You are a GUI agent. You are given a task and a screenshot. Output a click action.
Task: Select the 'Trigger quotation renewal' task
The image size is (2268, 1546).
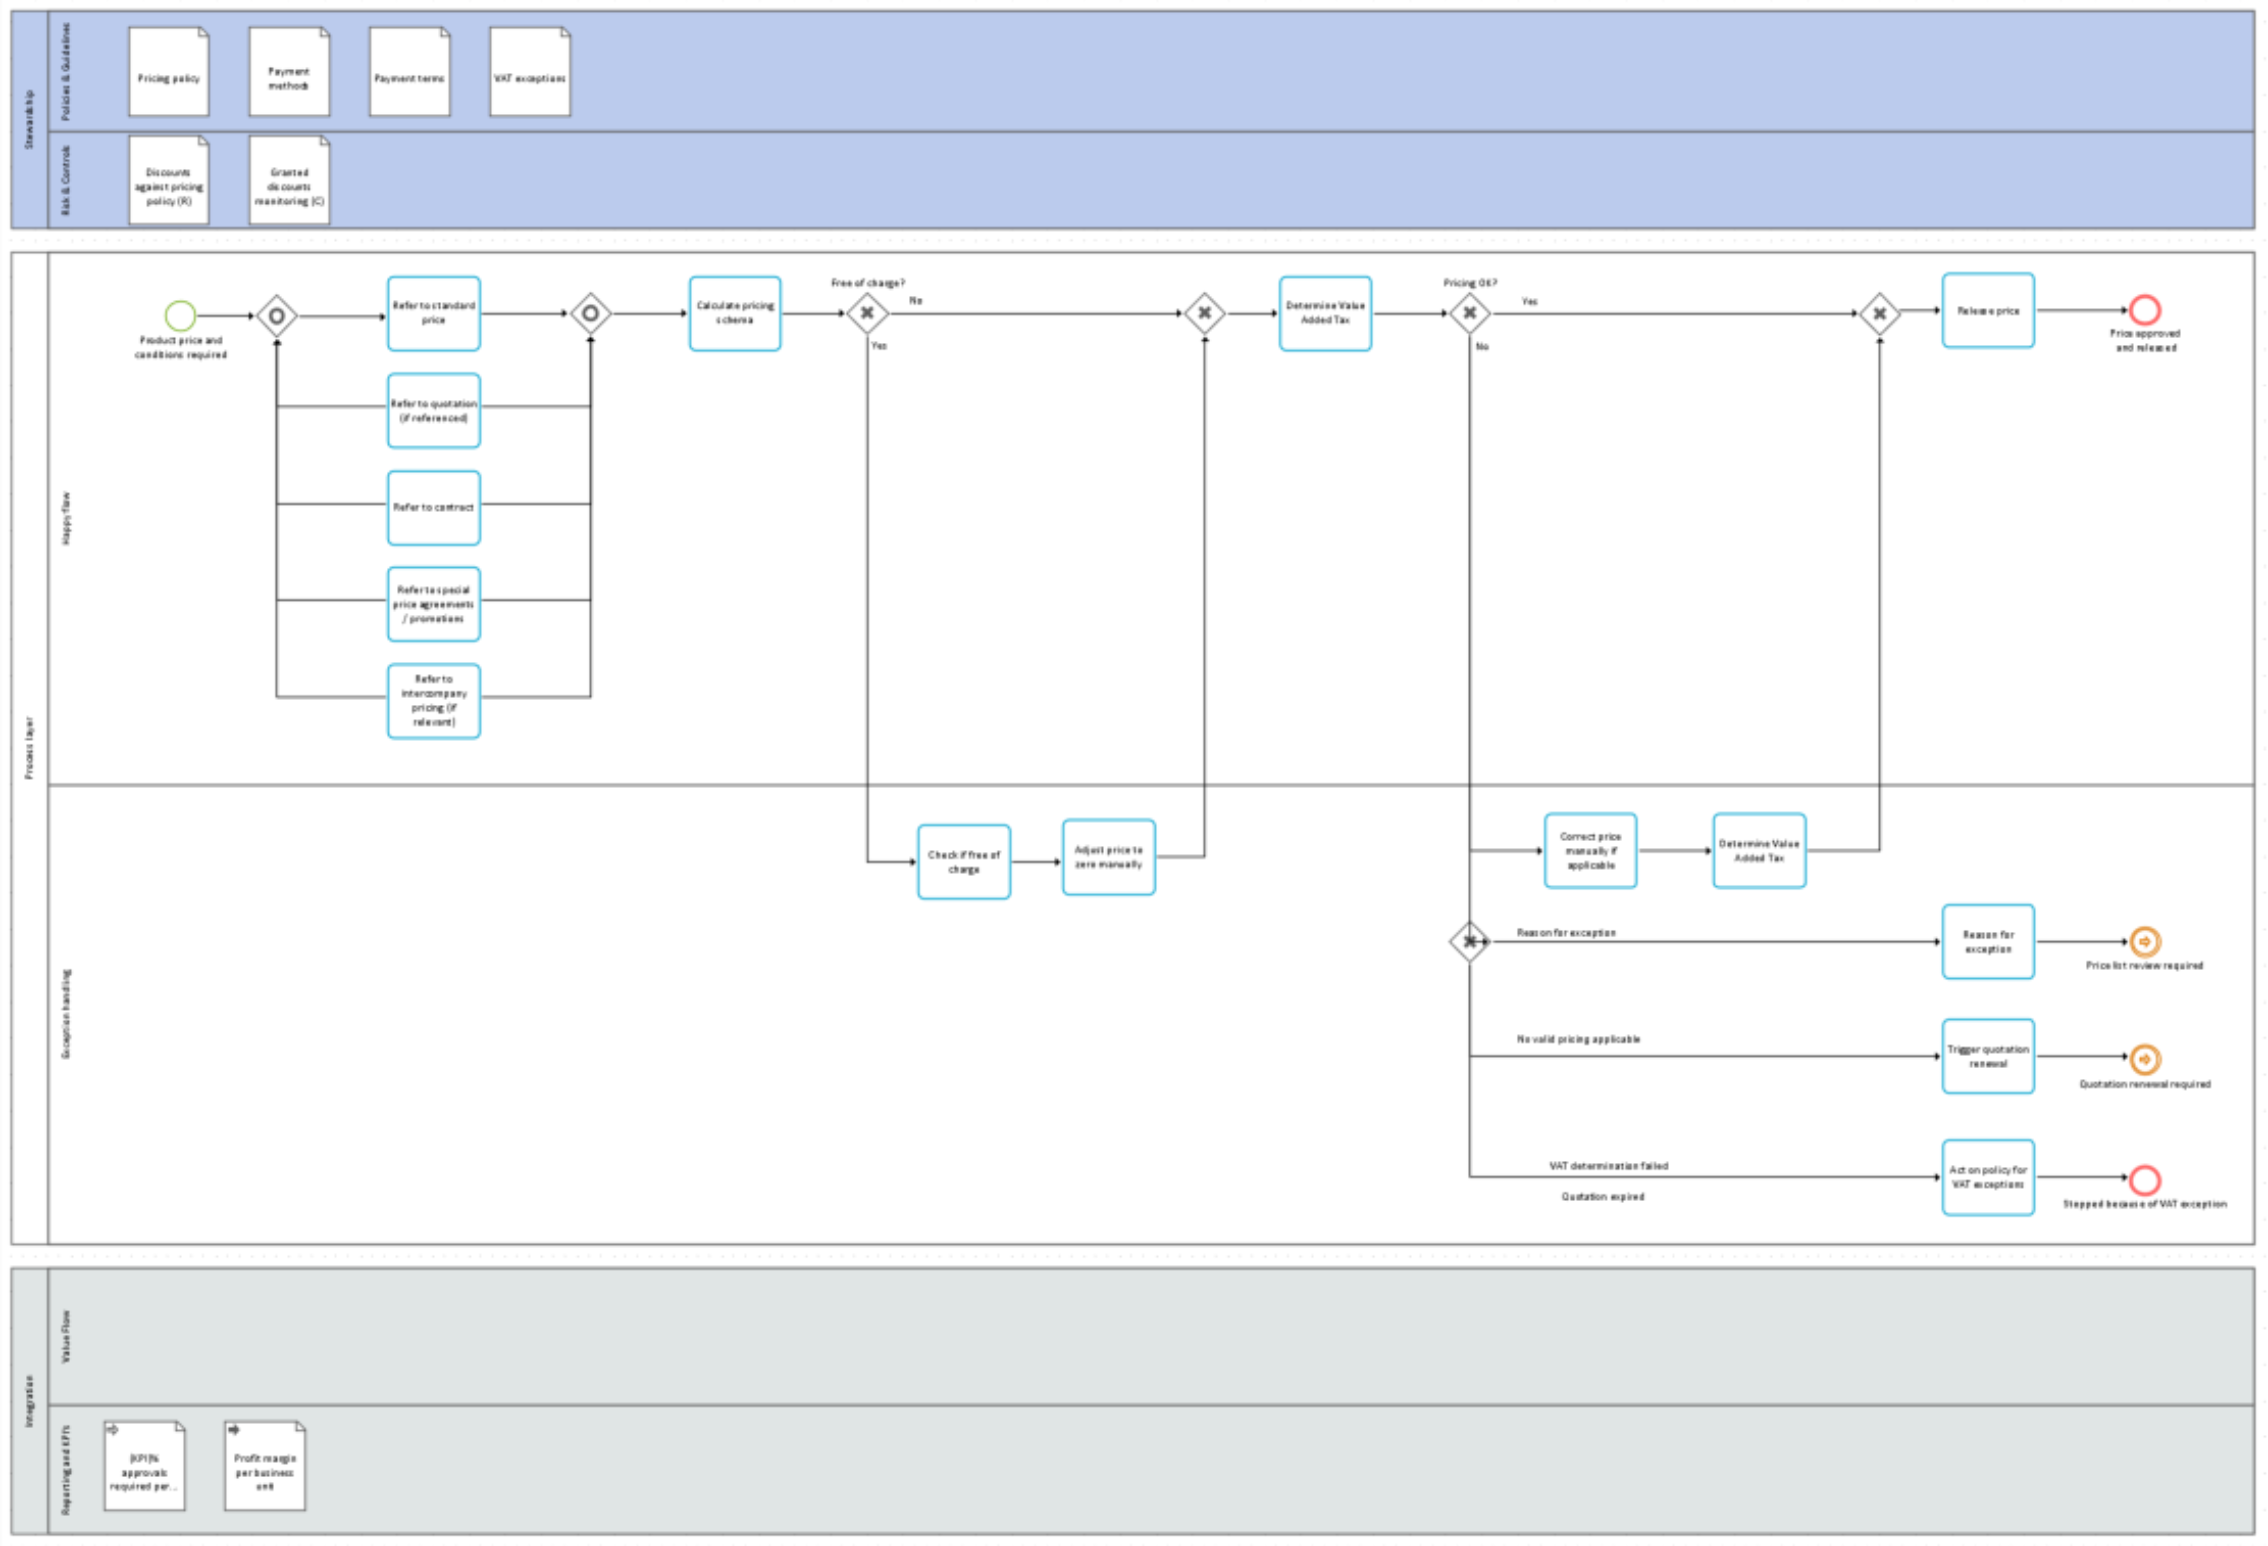pyautogui.click(x=1989, y=1057)
